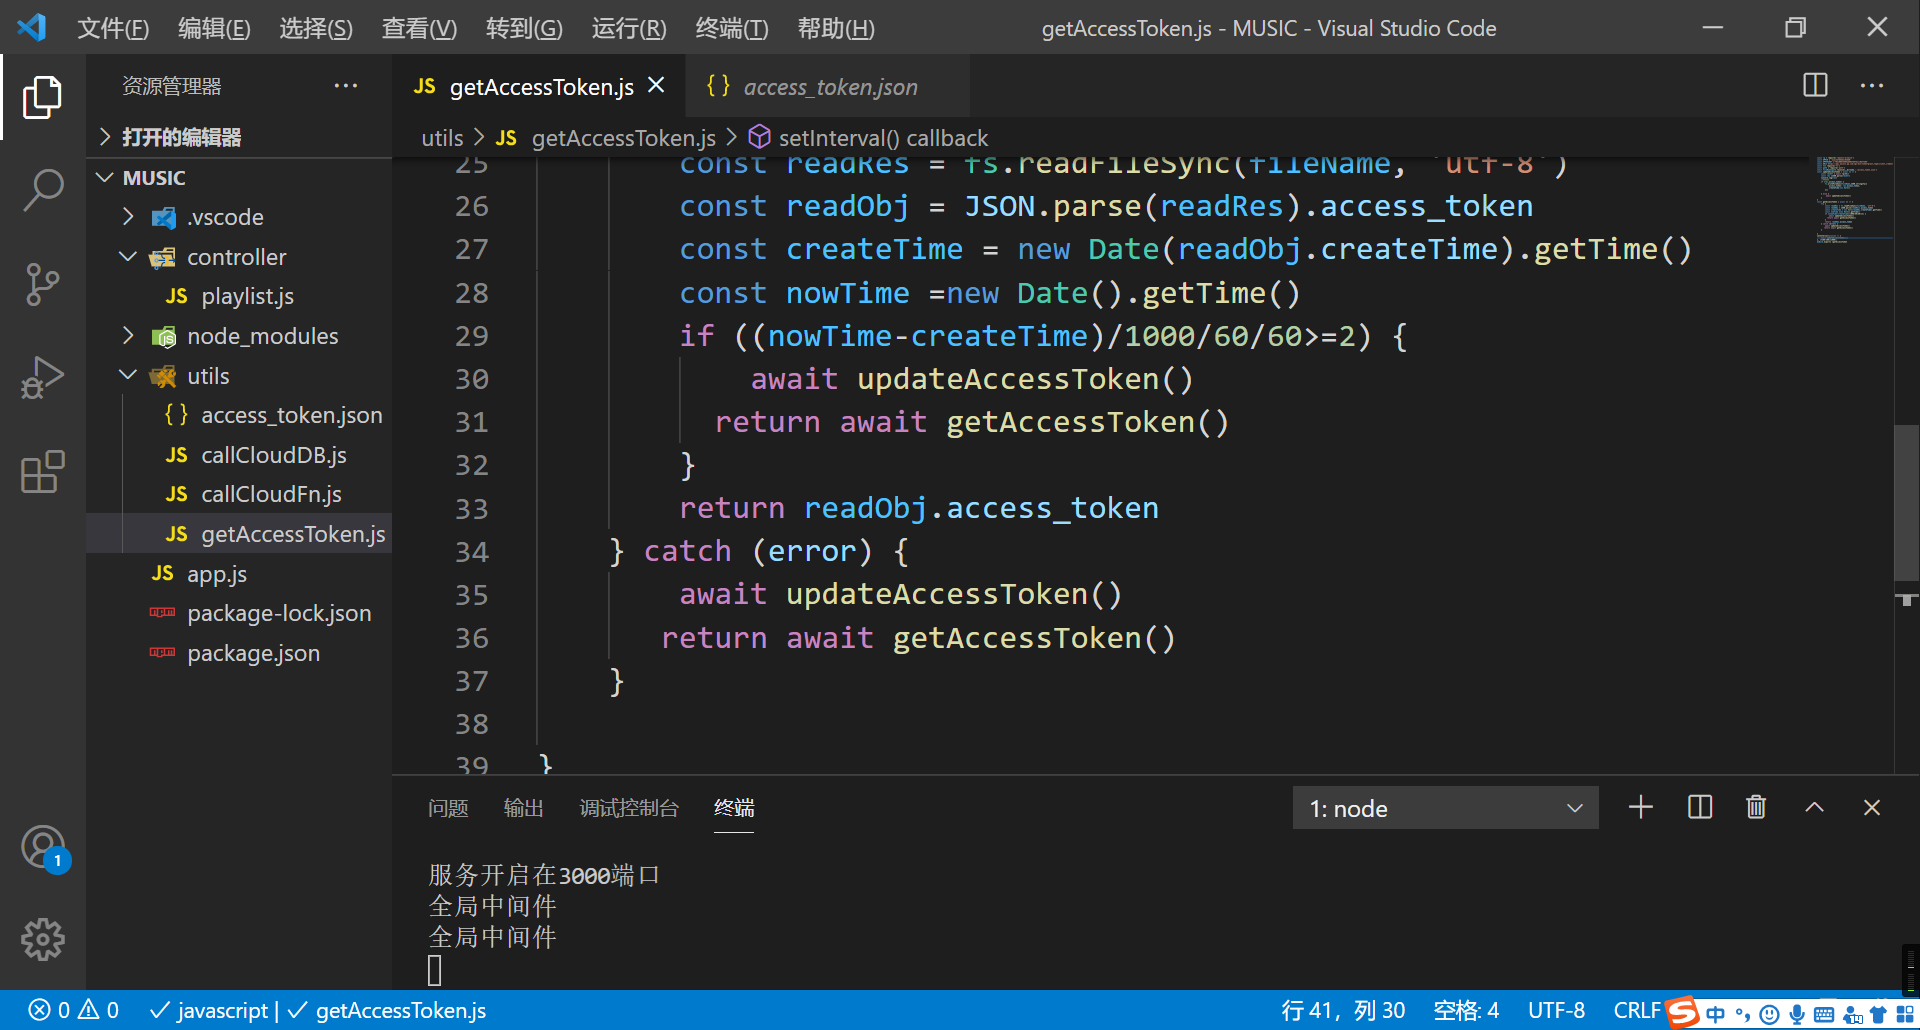
Task: Open the 查看(V) menu
Action: coord(419,28)
